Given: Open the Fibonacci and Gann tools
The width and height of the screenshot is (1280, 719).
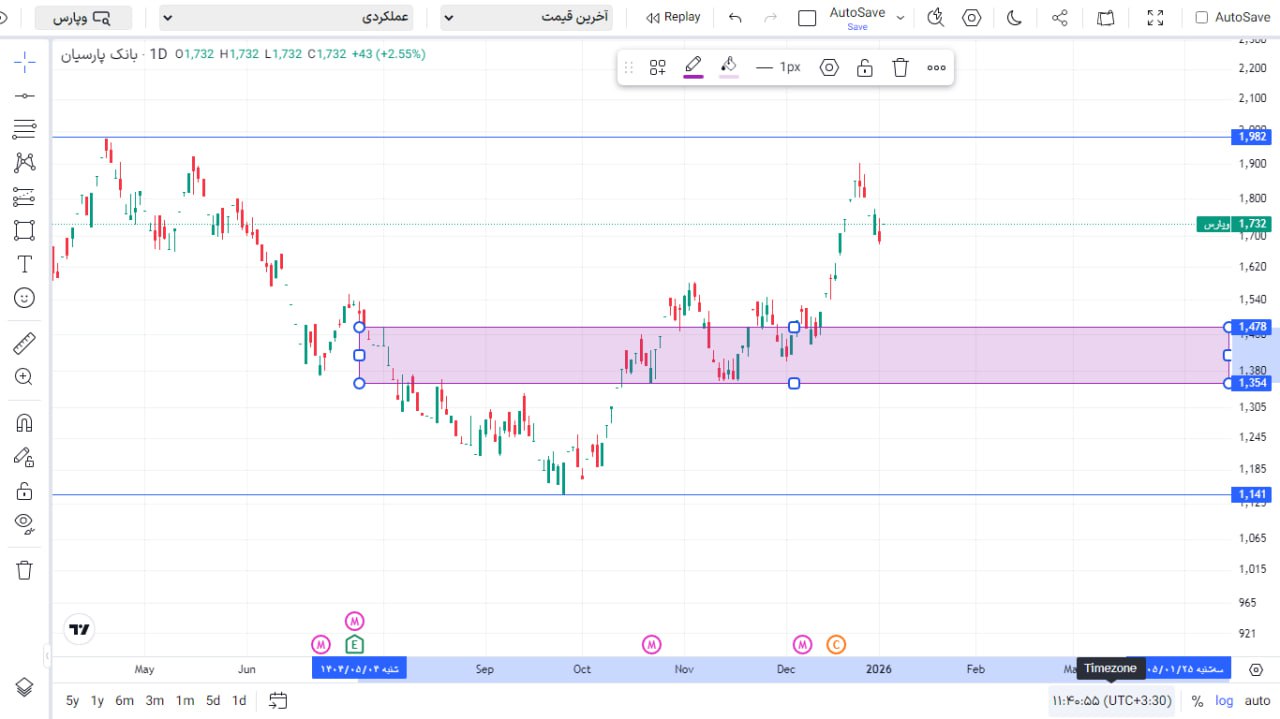Looking at the screenshot, I should click(25, 129).
